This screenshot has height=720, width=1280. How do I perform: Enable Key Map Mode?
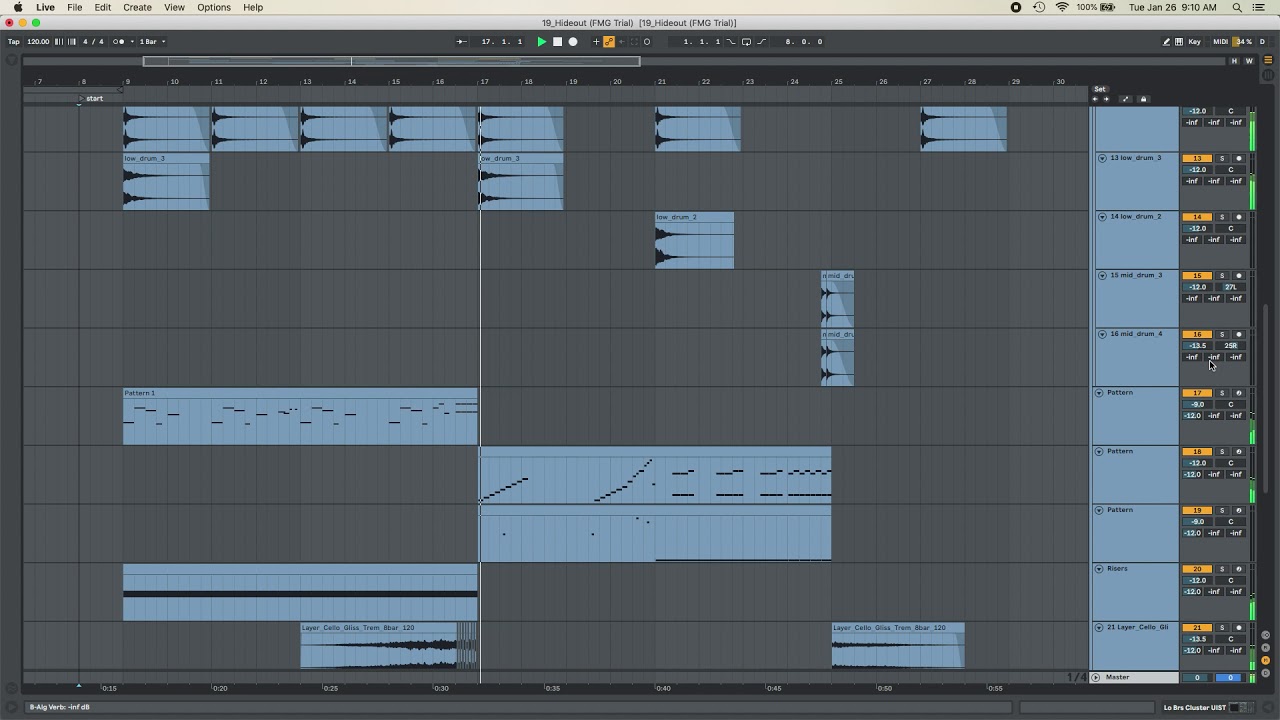pos(1194,42)
